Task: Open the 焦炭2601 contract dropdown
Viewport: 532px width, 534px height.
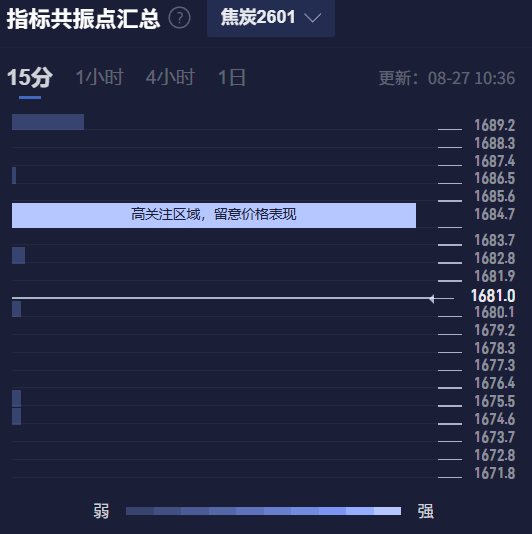Action: tap(271, 18)
